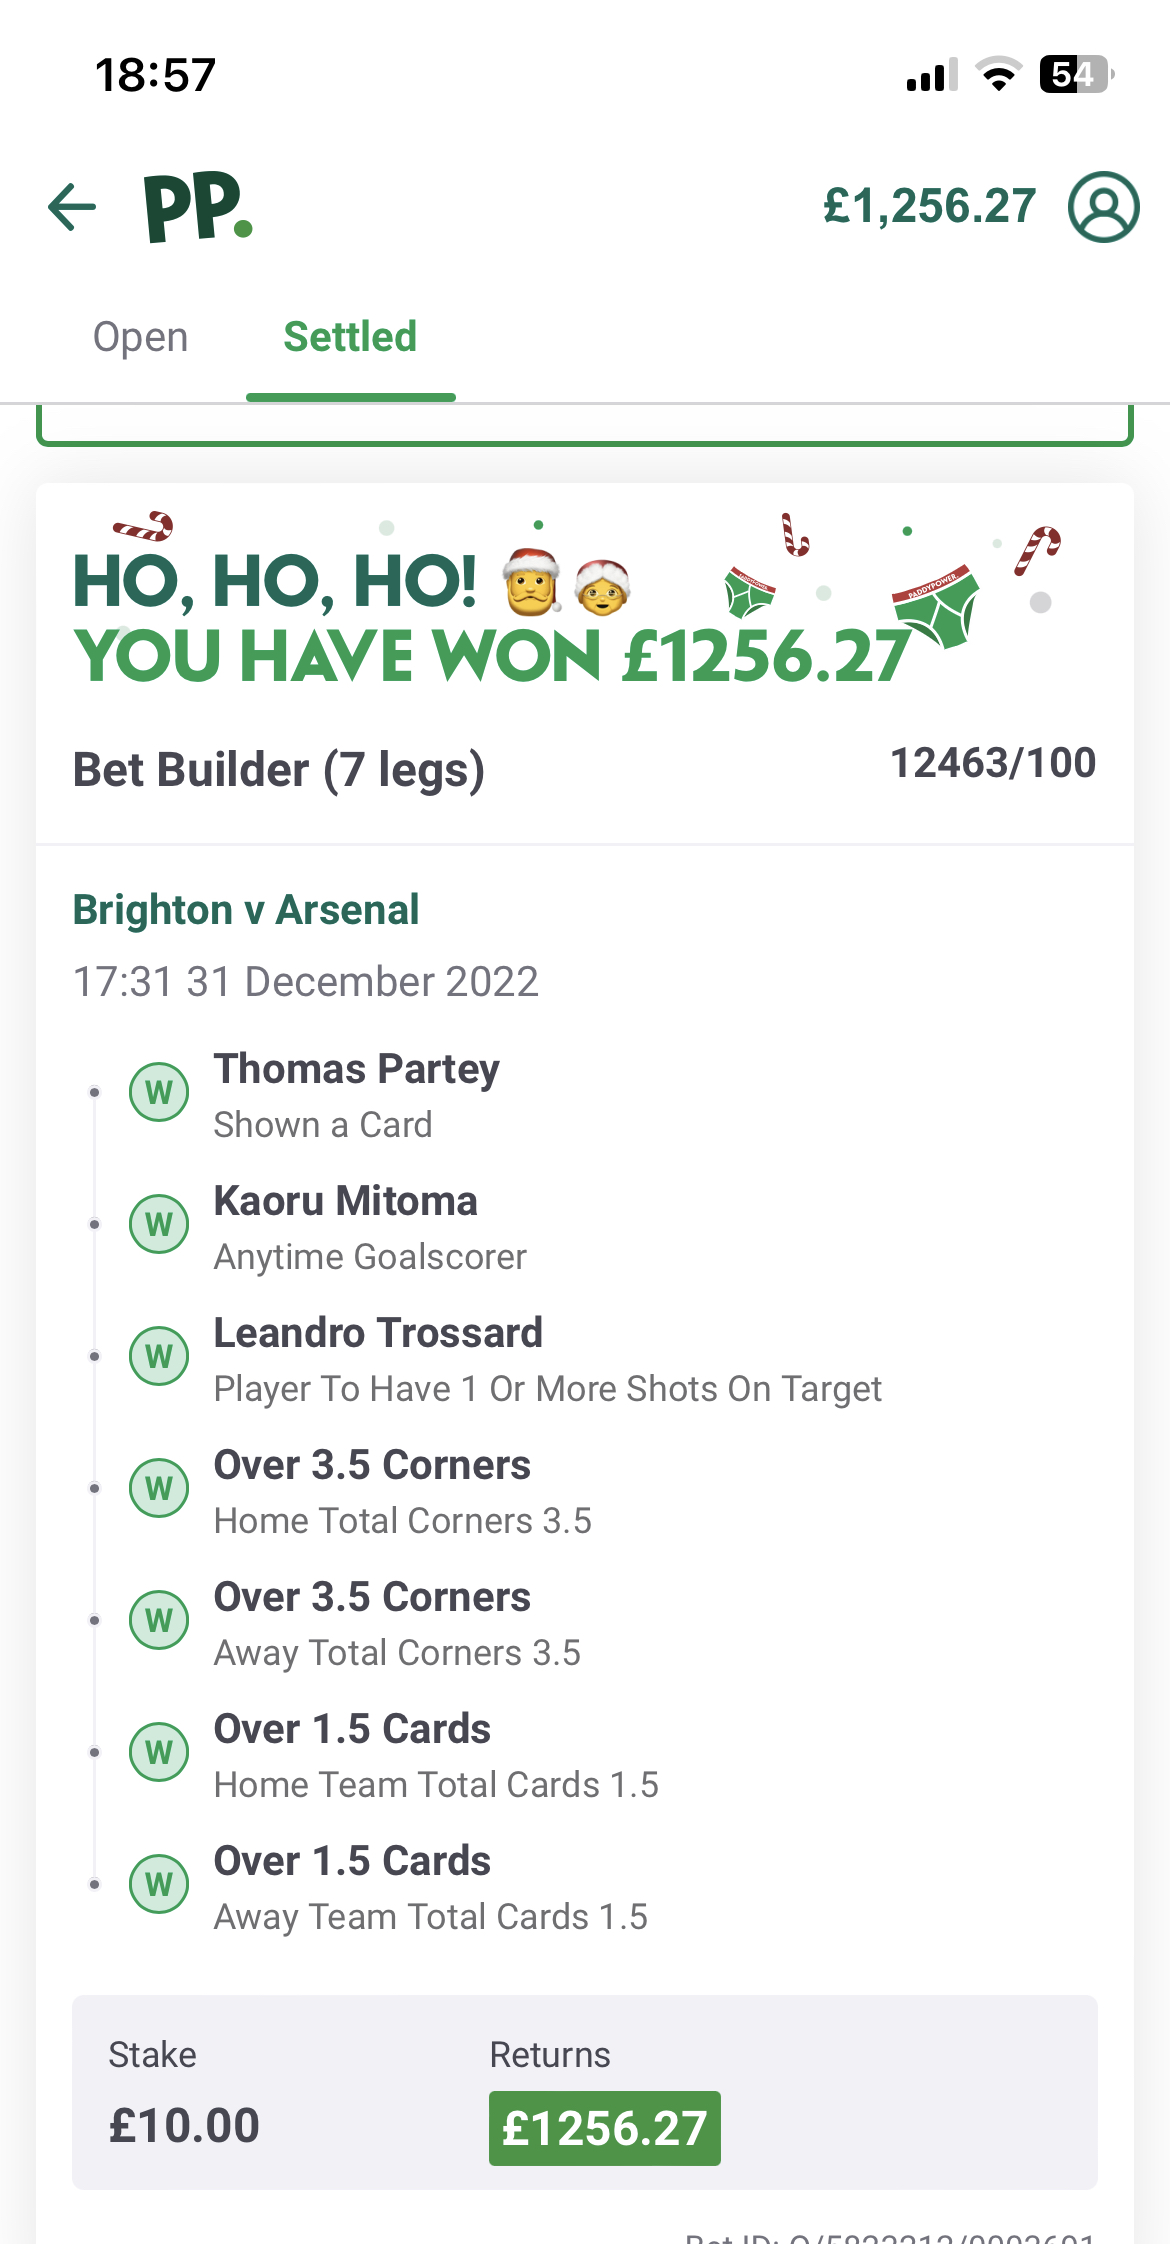The height and width of the screenshot is (2244, 1170).
Task: Tap the £1,256.27 account balance
Action: tap(929, 207)
